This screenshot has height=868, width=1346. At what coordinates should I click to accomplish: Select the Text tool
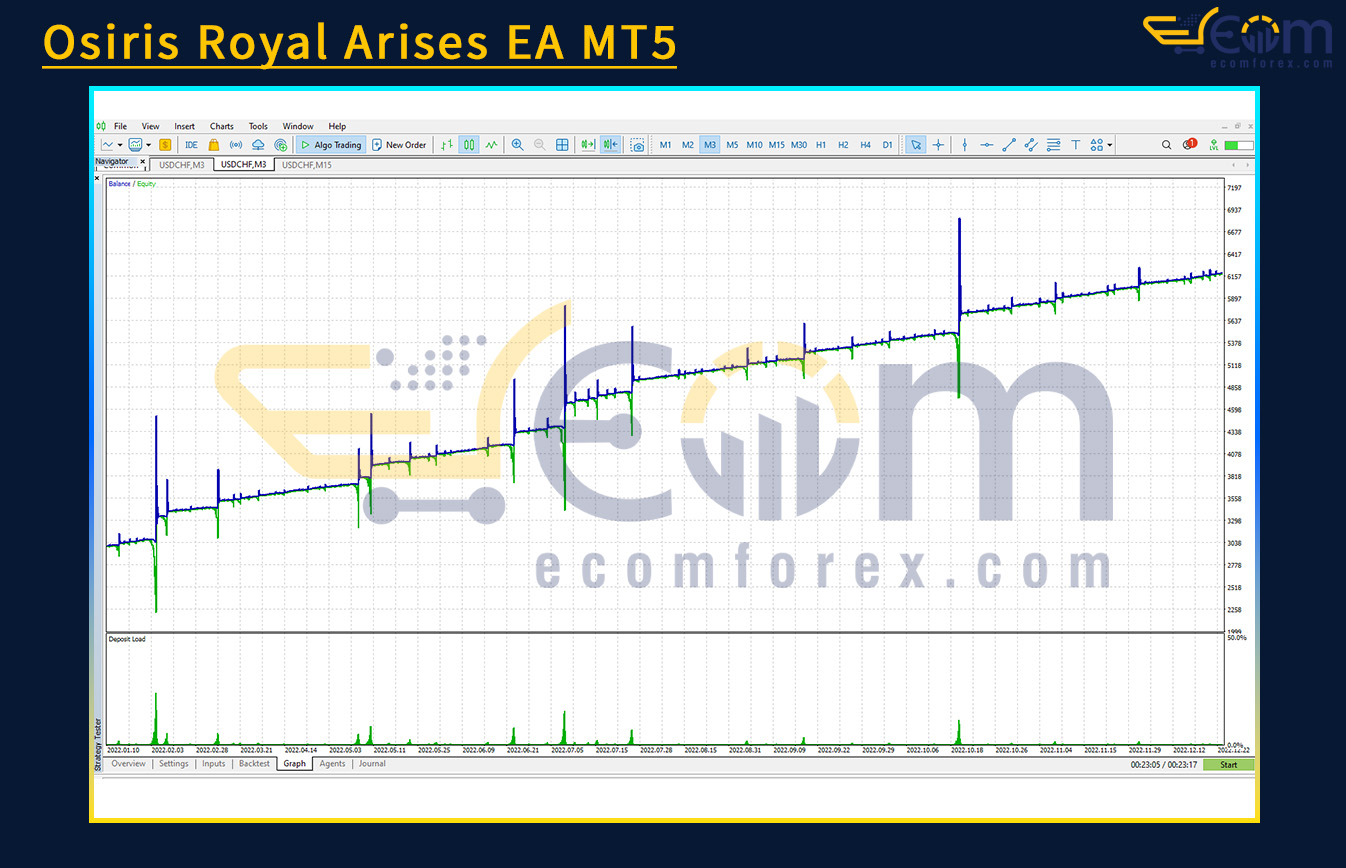pyautogui.click(x=1076, y=145)
